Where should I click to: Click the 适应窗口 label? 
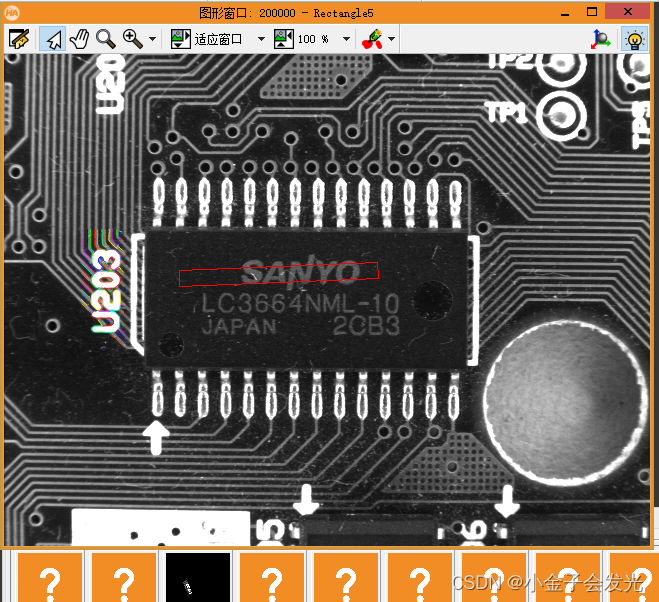point(218,39)
